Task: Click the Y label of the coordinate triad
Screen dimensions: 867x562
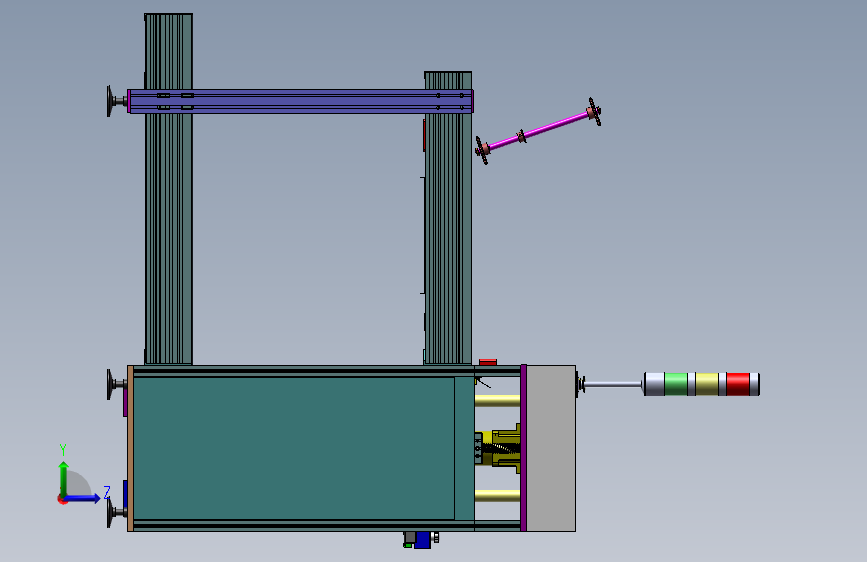Action: point(63,450)
